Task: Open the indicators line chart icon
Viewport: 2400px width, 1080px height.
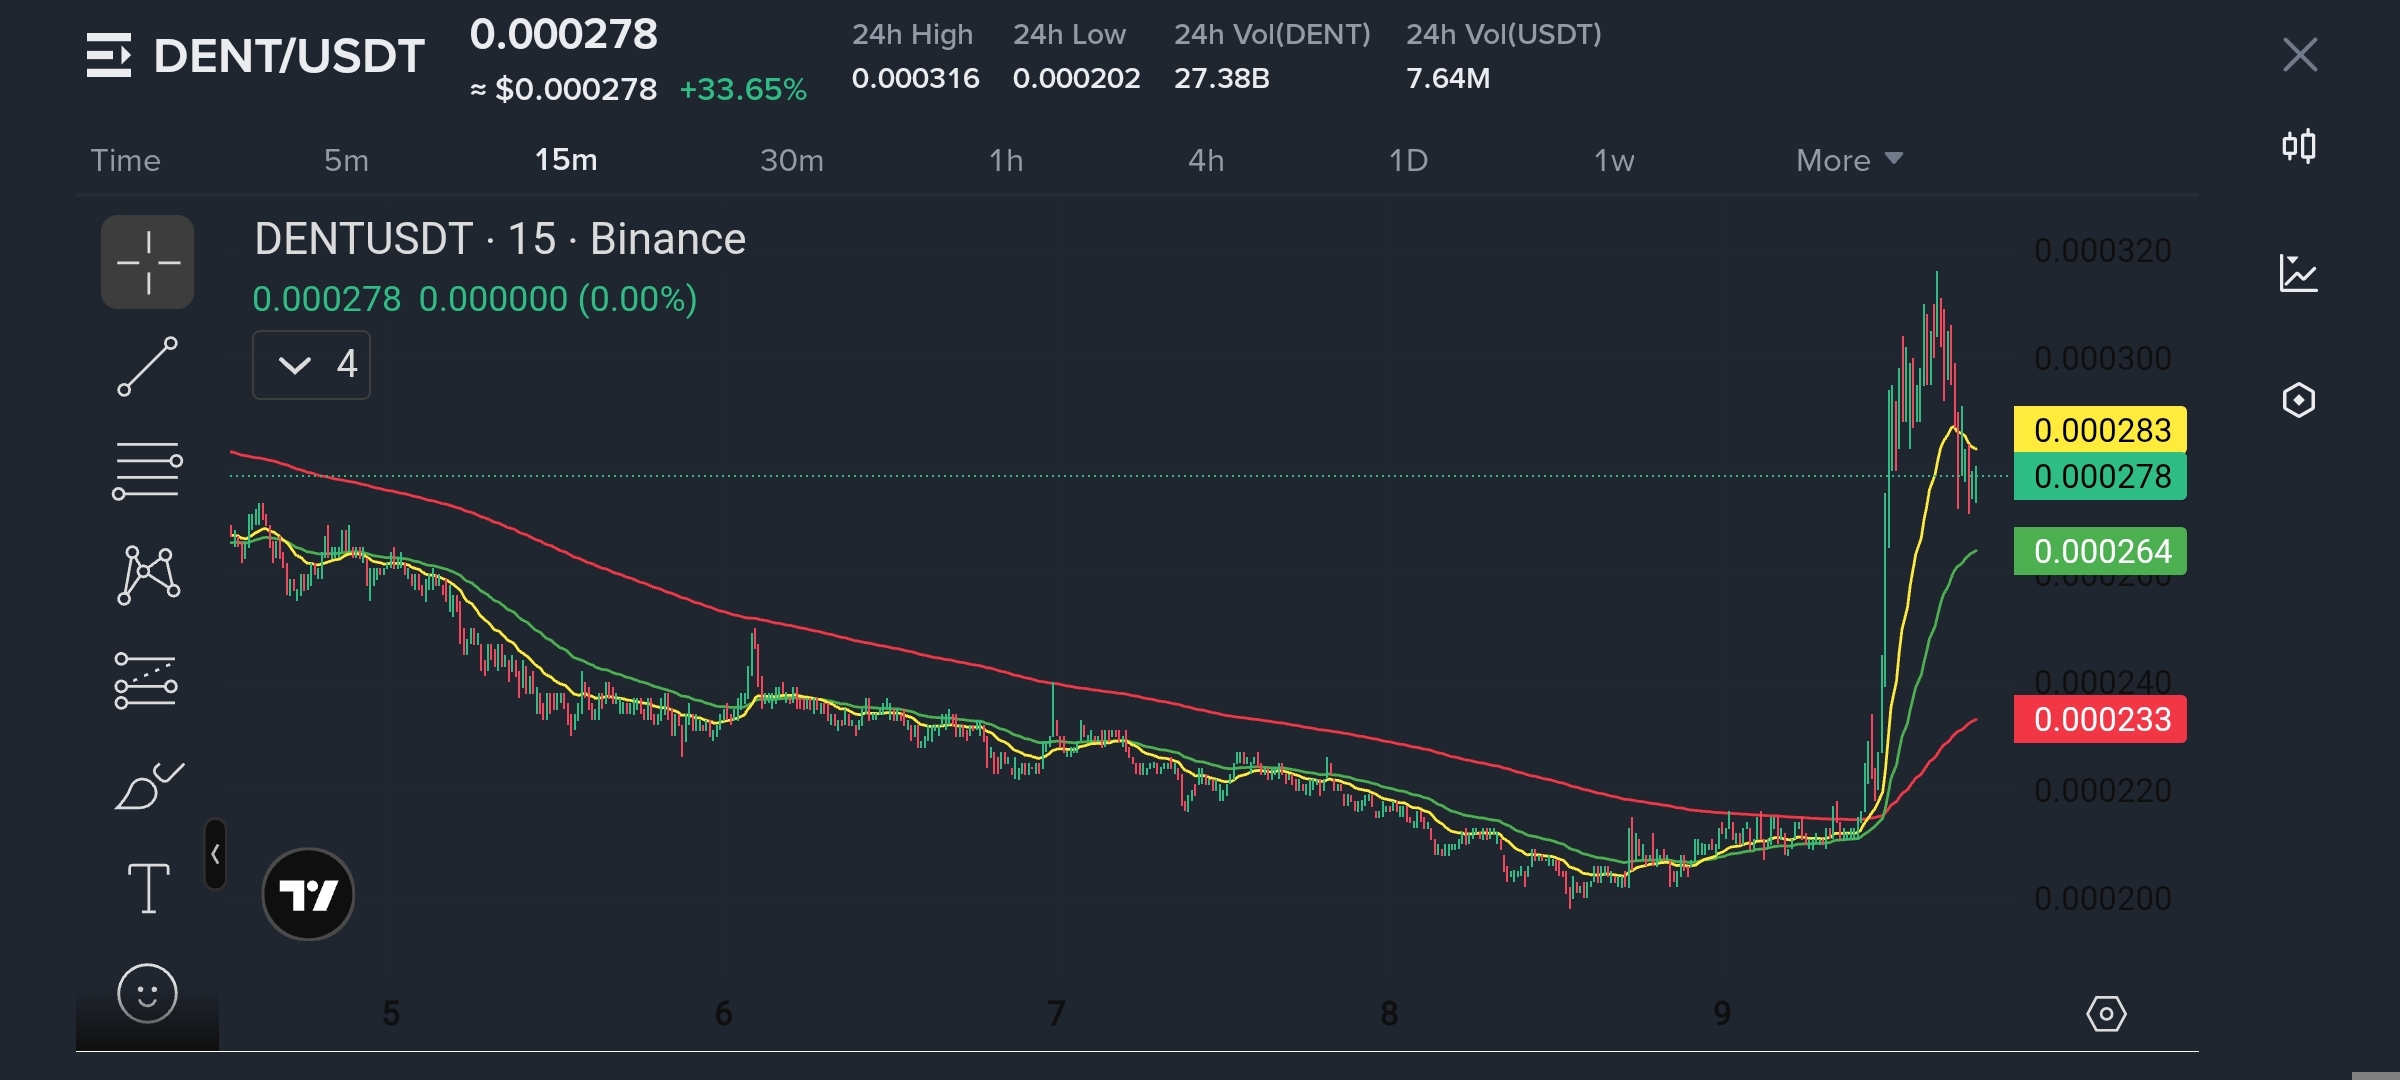Action: 2298,273
